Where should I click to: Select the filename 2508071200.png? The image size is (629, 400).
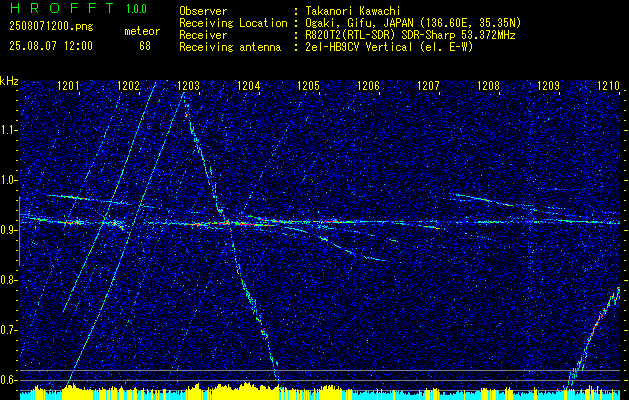51,27
